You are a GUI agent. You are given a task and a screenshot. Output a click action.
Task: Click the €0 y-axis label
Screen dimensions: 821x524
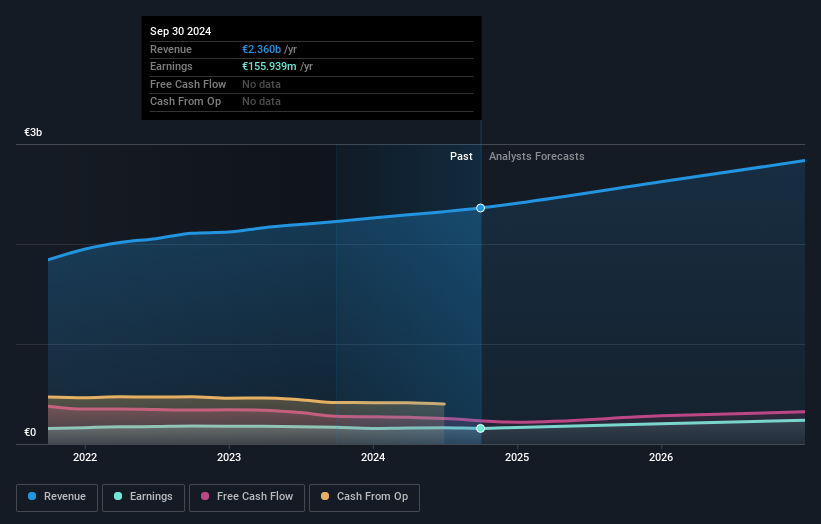coord(30,432)
